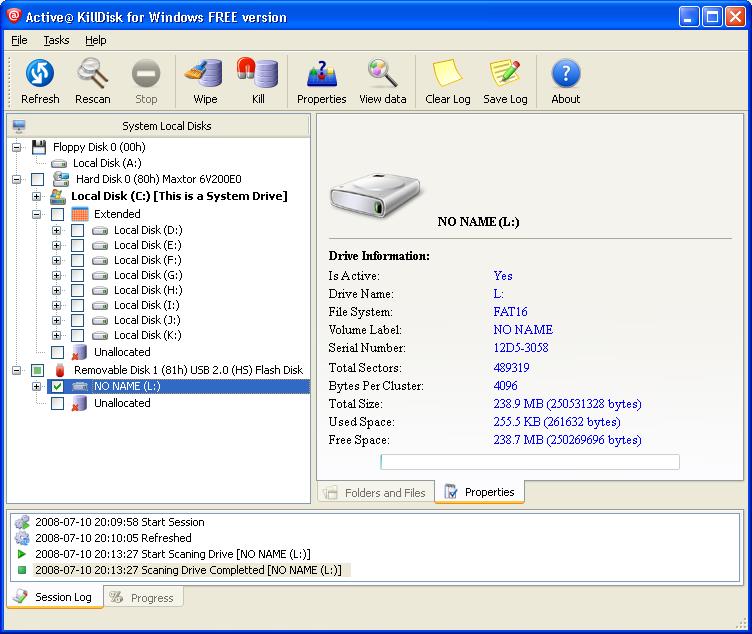Click the Hard Disk 0 Maxtor icon
752x634 pixels.
pyautogui.click(x=61, y=179)
